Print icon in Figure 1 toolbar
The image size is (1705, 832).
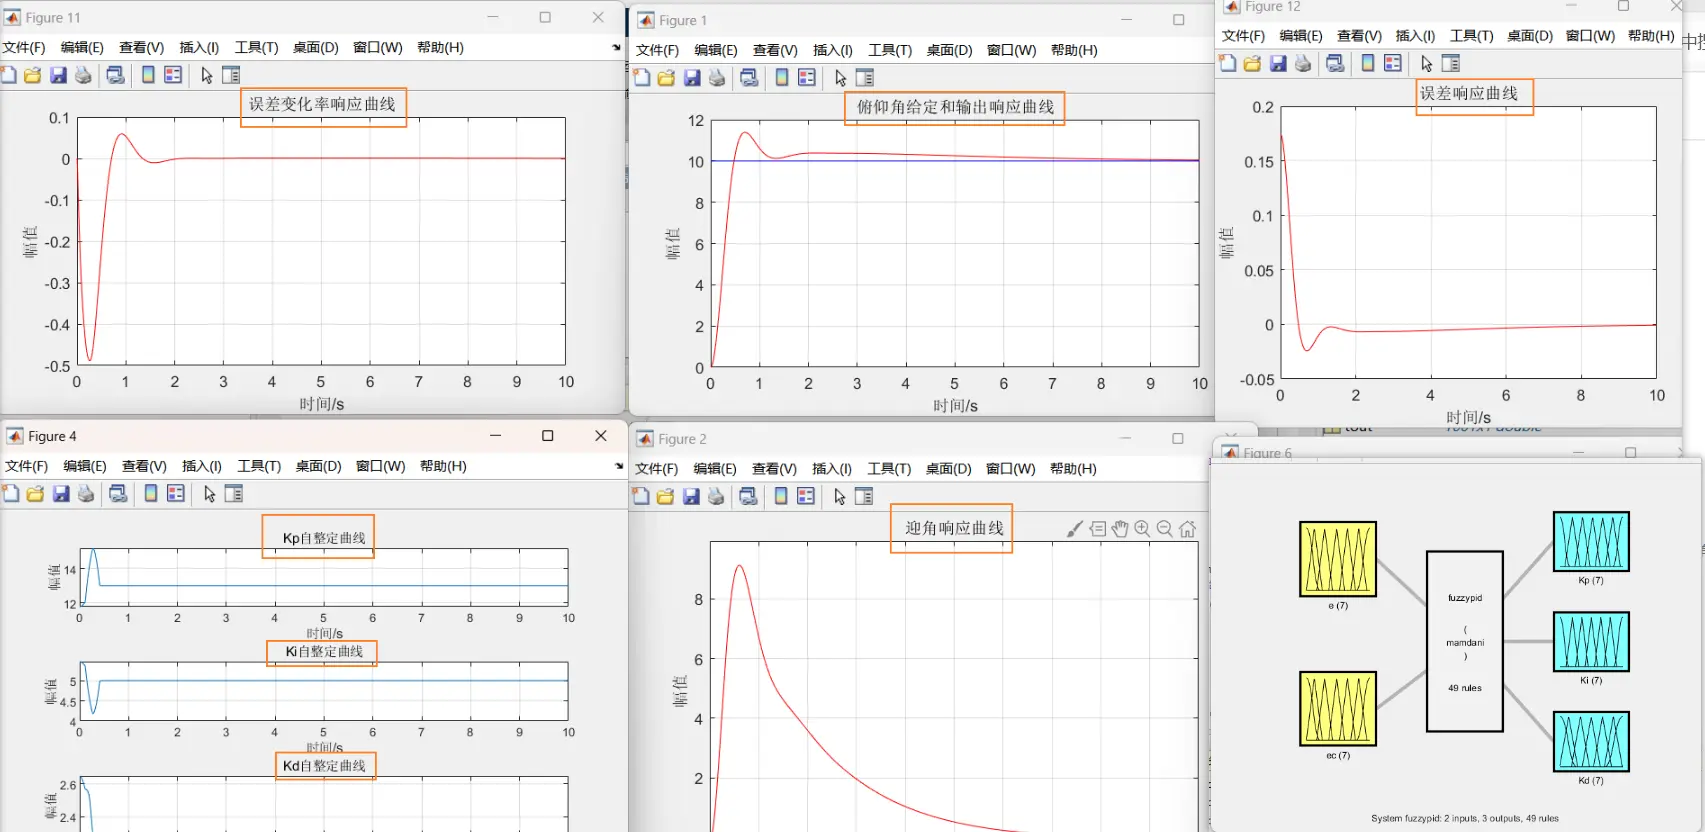[717, 78]
